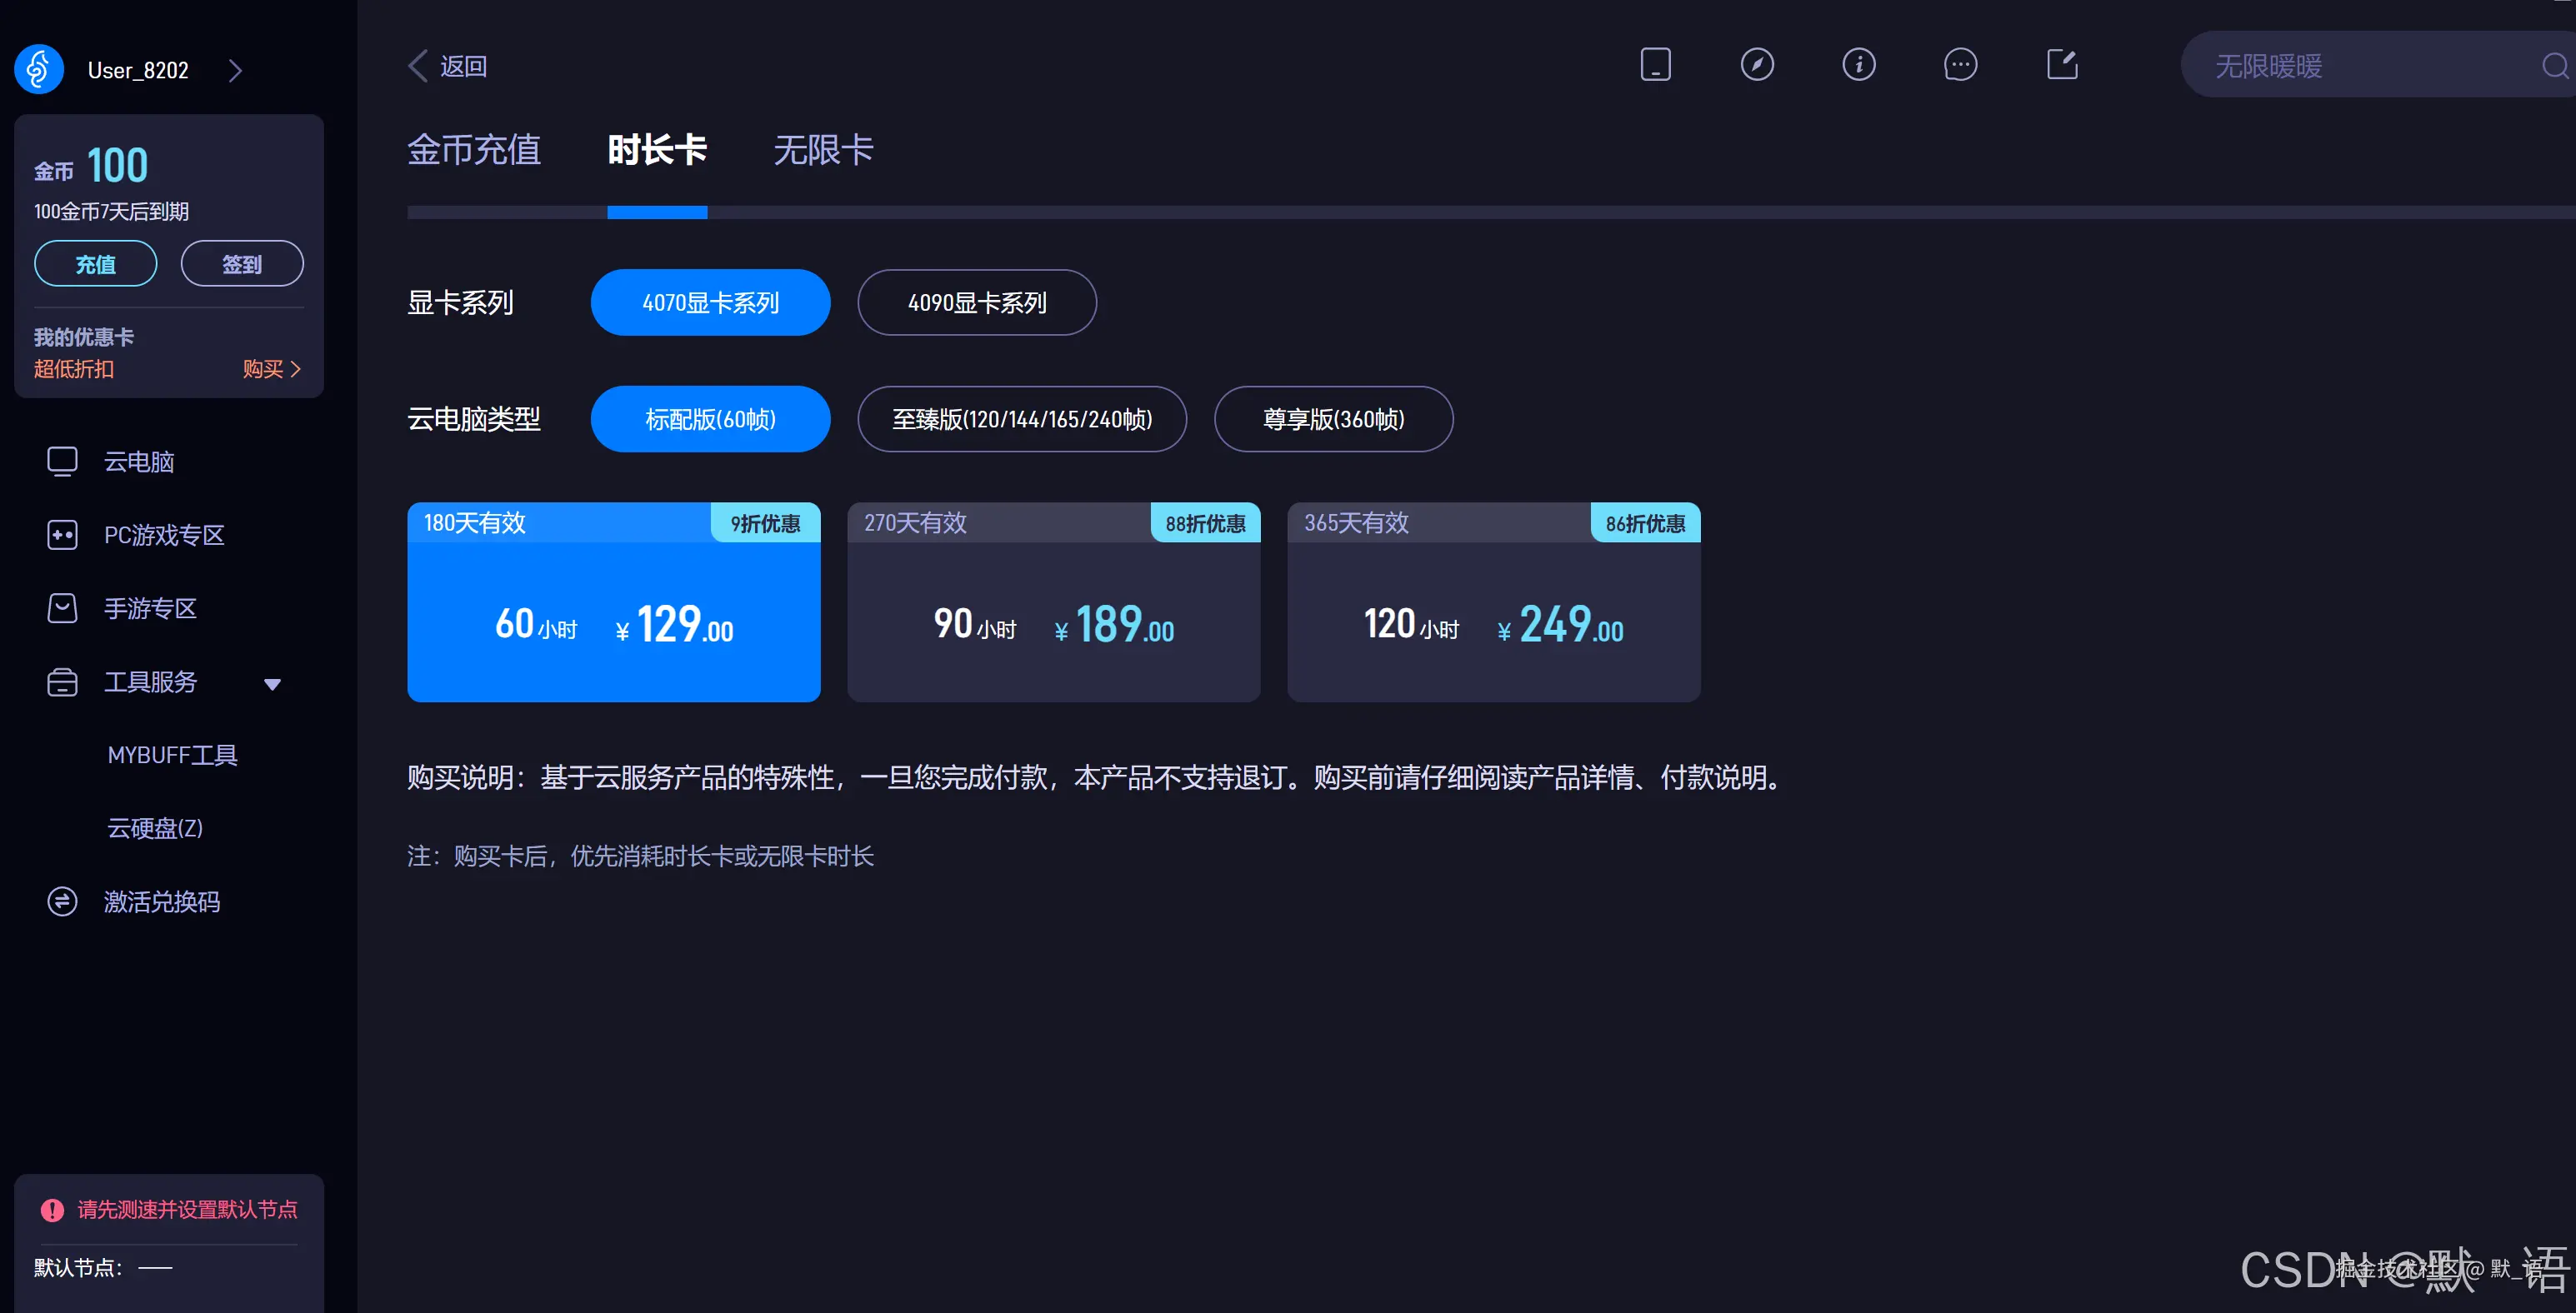The image size is (2576, 1313).
Task: Open 云电脑 from the sidebar
Action: (138, 461)
